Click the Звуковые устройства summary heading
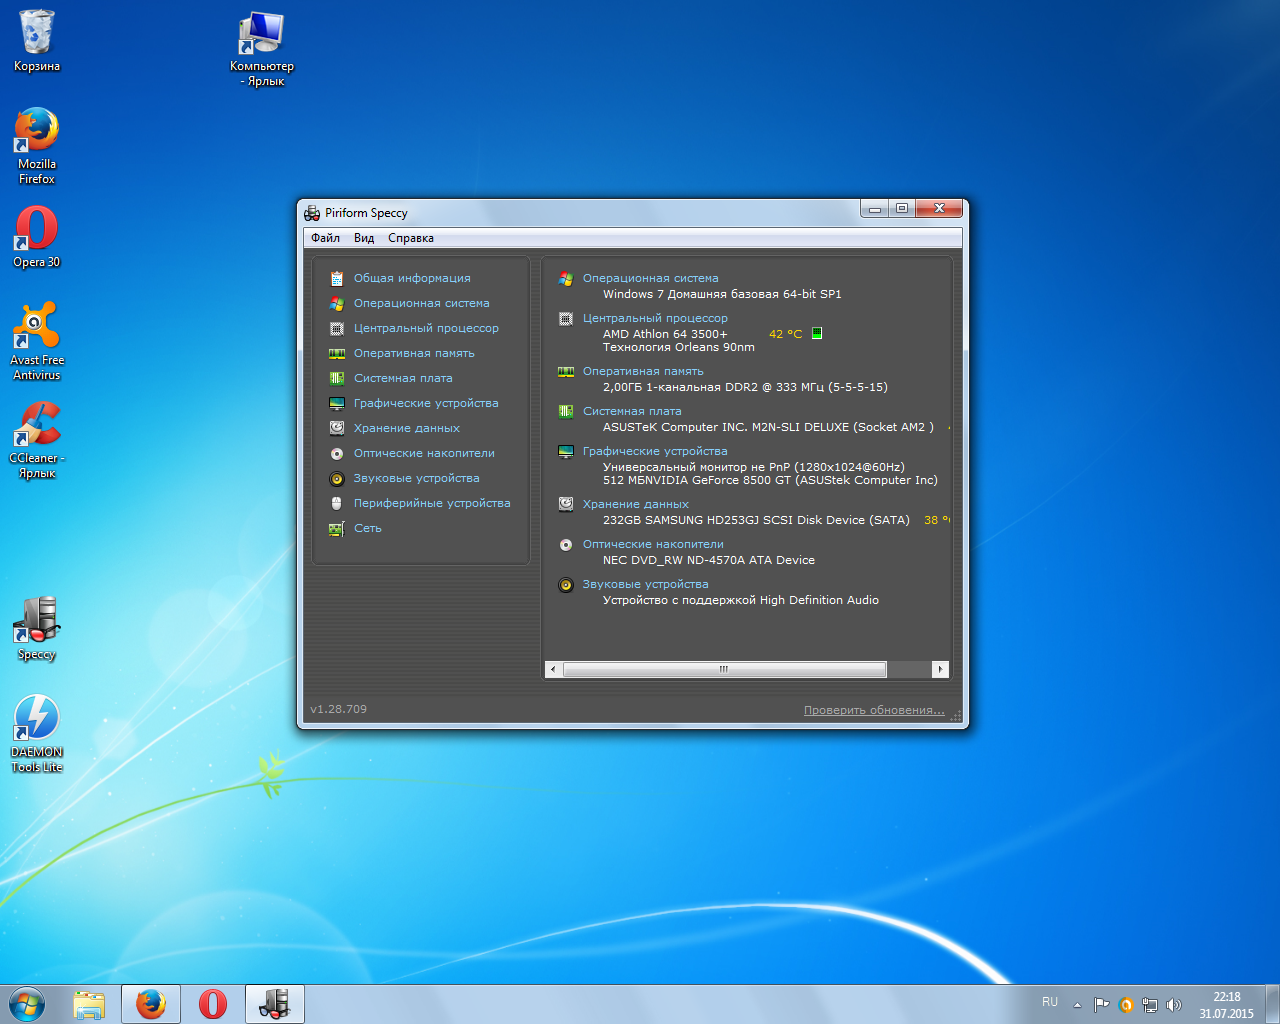The height and width of the screenshot is (1024, 1280). [645, 584]
